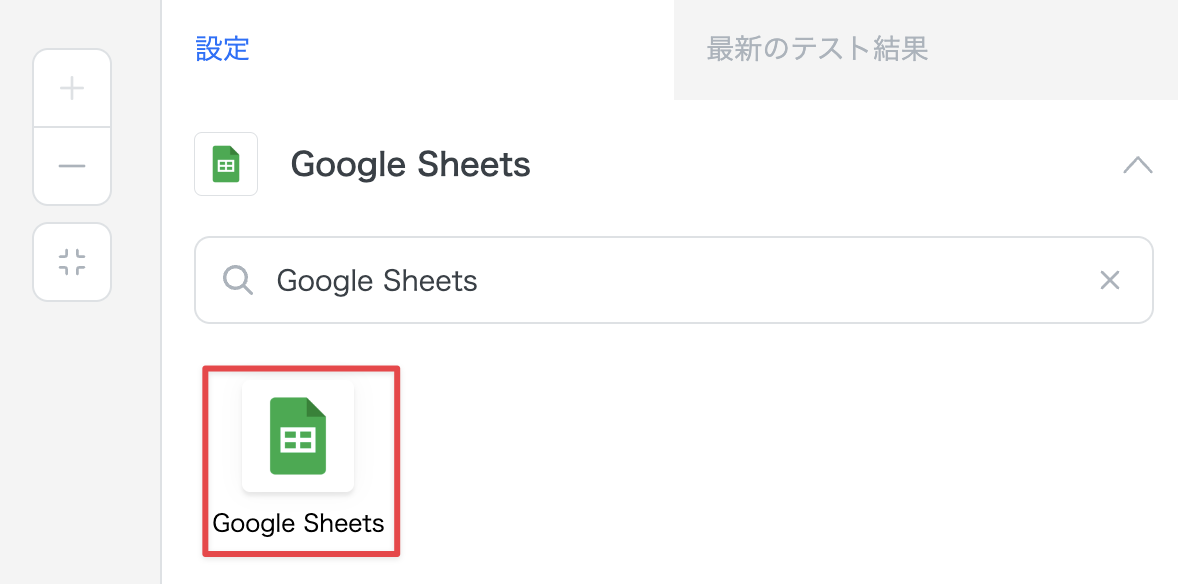This screenshot has width=1178, height=584.
Task: Click the Google Sheets label below the tile
Action: click(298, 523)
